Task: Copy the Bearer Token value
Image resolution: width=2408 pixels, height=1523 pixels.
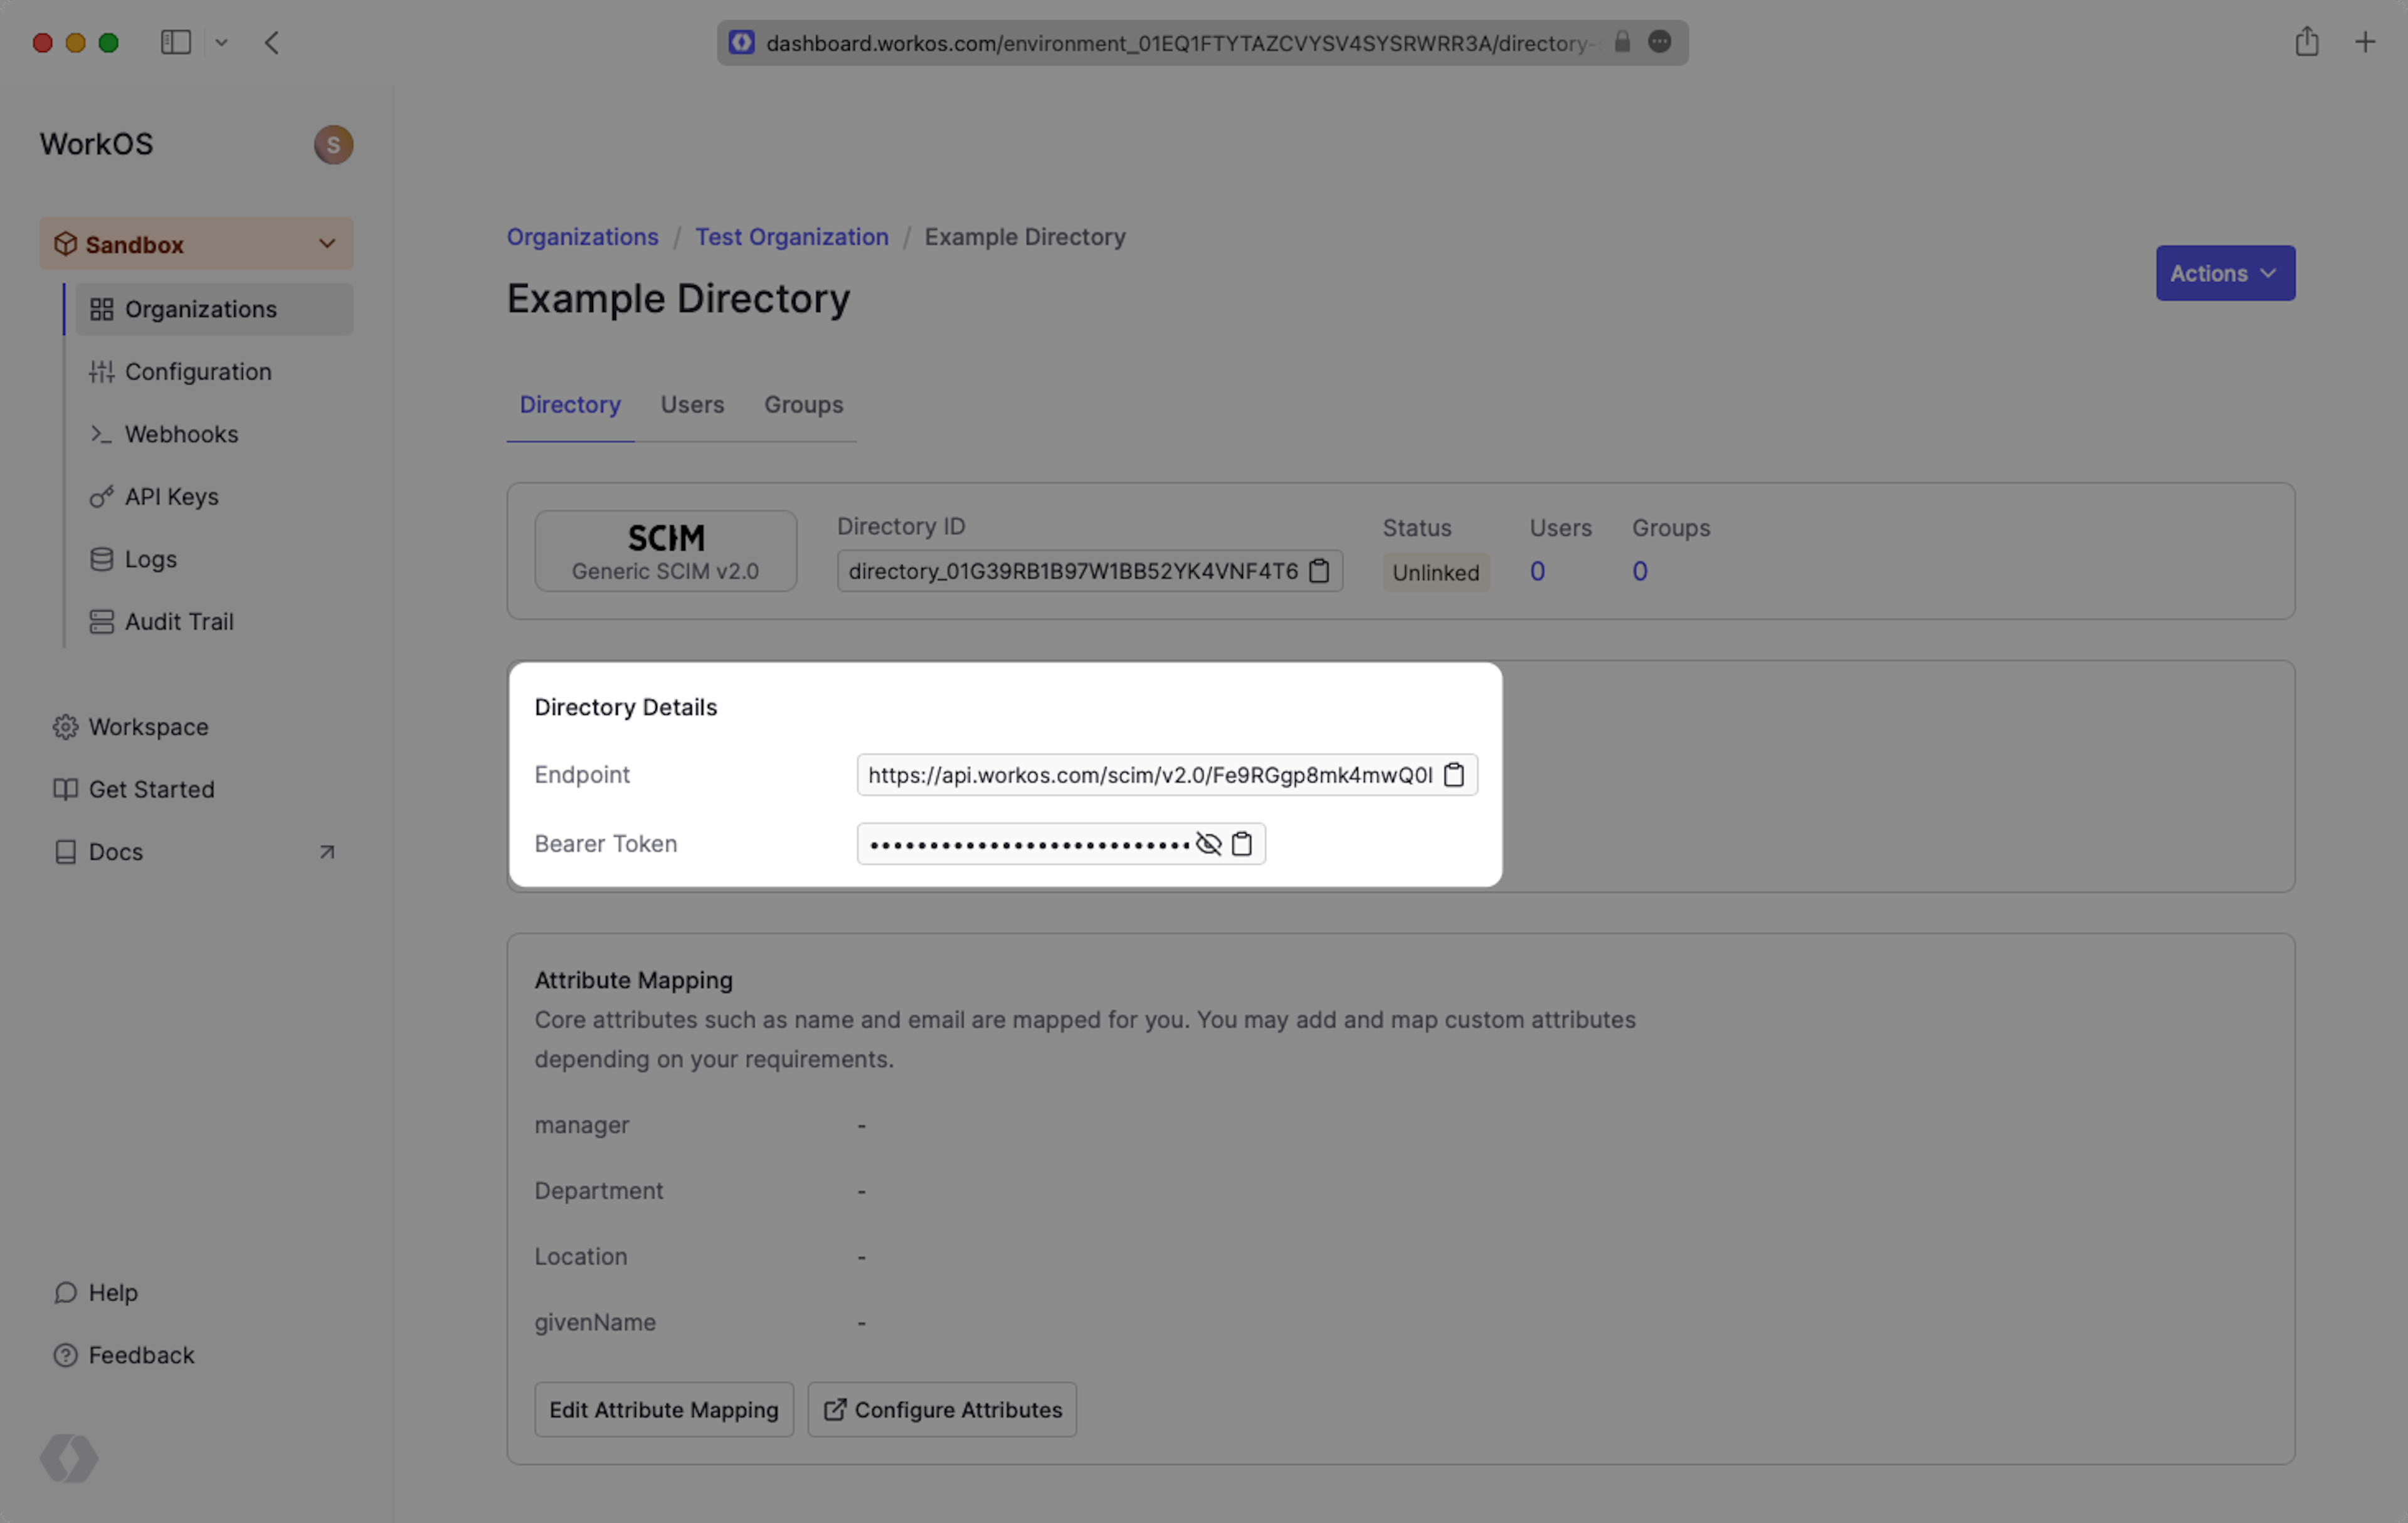Action: click(1242, 844)
